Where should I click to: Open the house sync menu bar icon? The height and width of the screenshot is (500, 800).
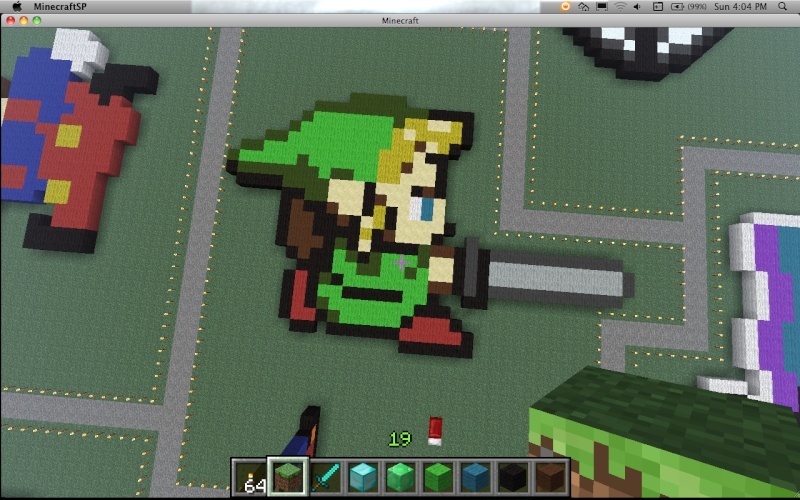point(584,7)
